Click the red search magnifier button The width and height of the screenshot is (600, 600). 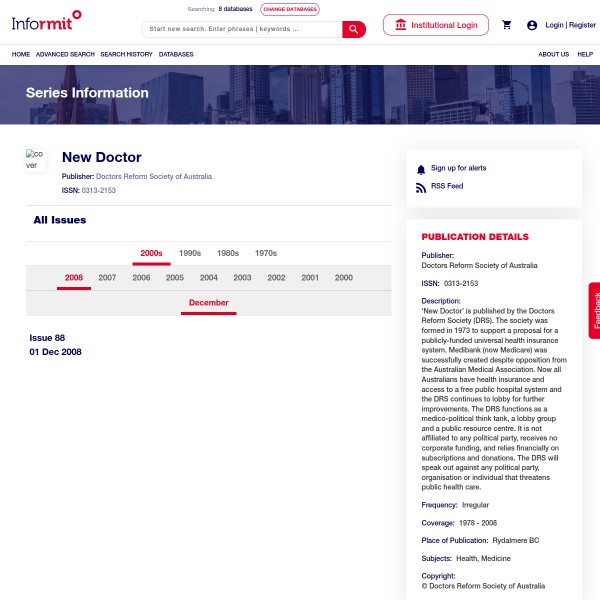pyautogui.click(x=354, y=29)
